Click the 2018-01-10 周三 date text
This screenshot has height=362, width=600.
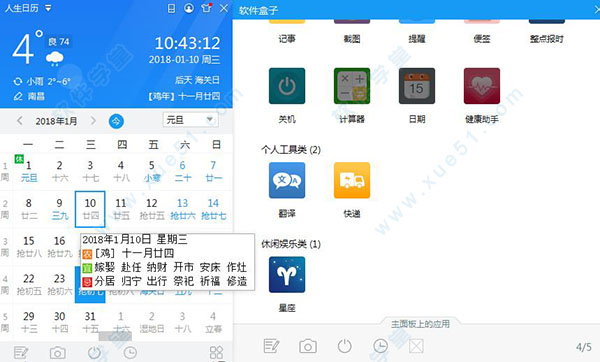(x=184, y=60)
